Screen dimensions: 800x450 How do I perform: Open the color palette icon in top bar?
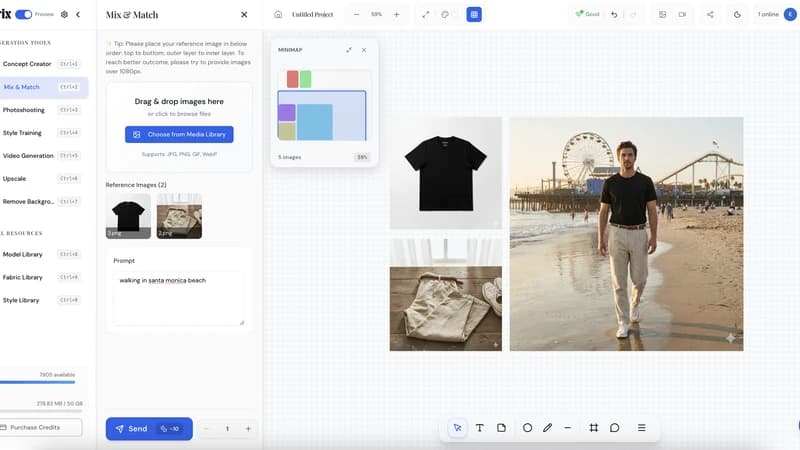[445, 14]
